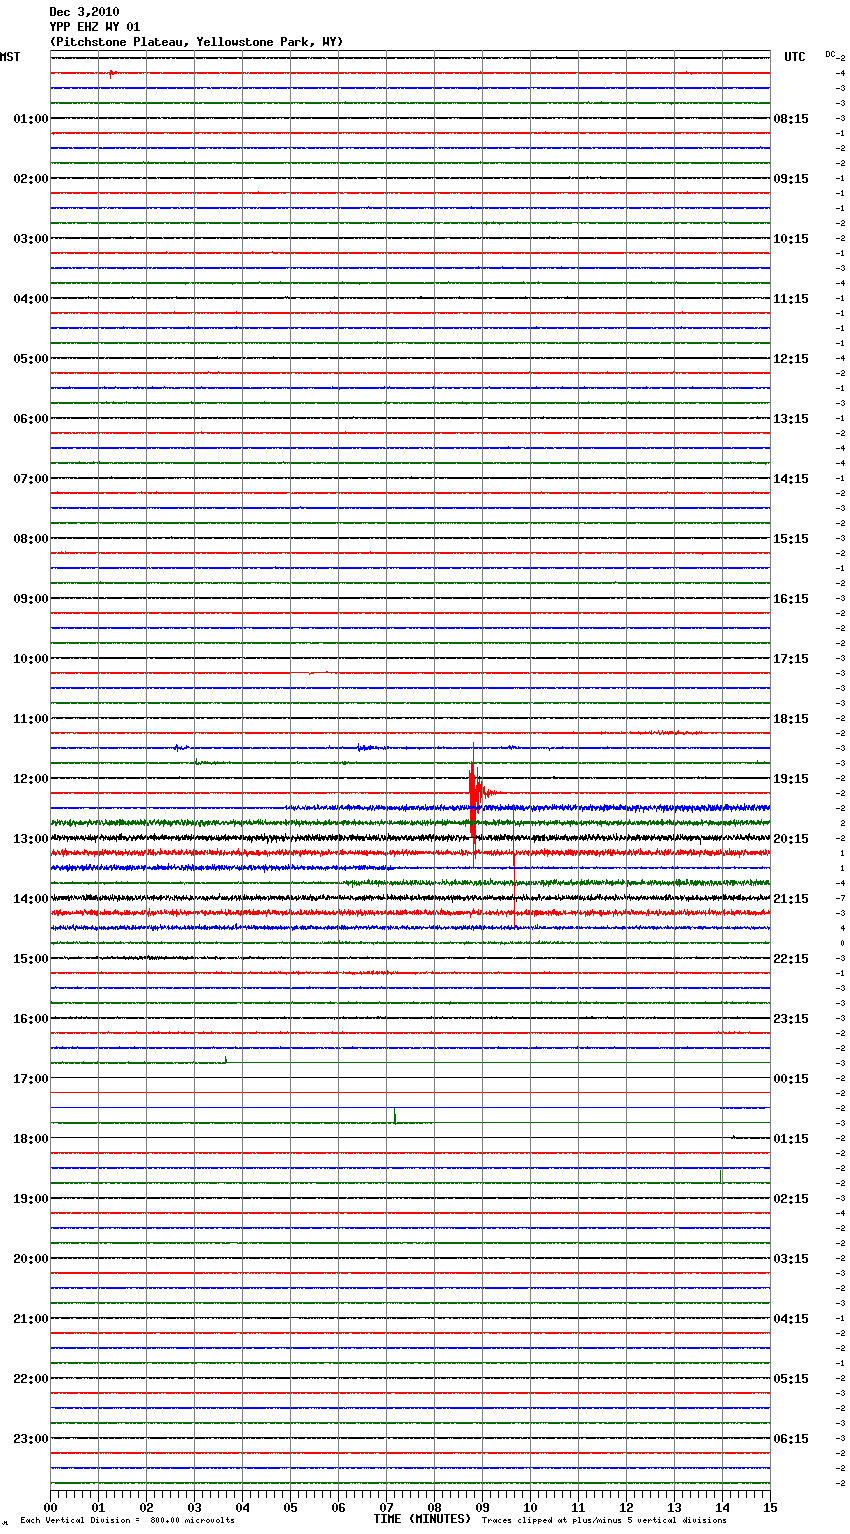Click the 21:15 UTC time label
The width and height of the screenshot is (850, 1534).
(791, 899)
